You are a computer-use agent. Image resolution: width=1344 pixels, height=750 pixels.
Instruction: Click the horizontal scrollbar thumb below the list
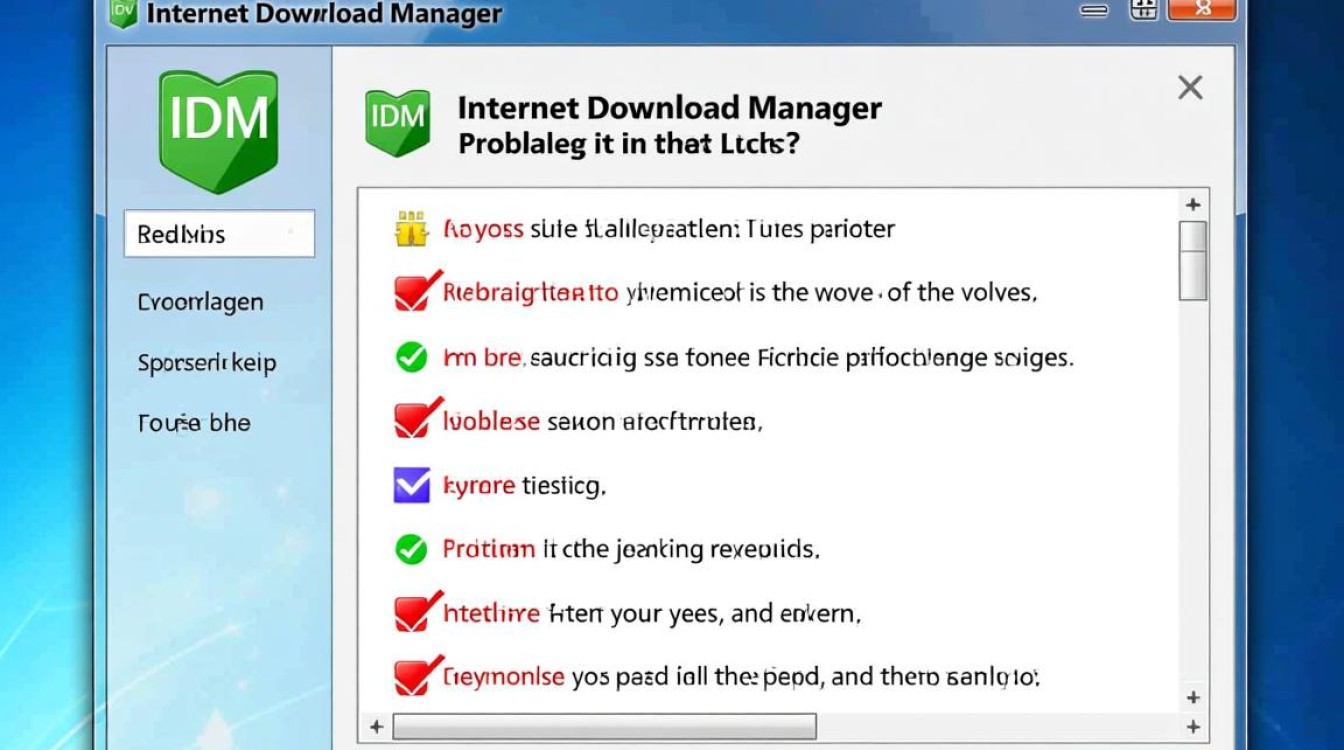click(604, 726)
